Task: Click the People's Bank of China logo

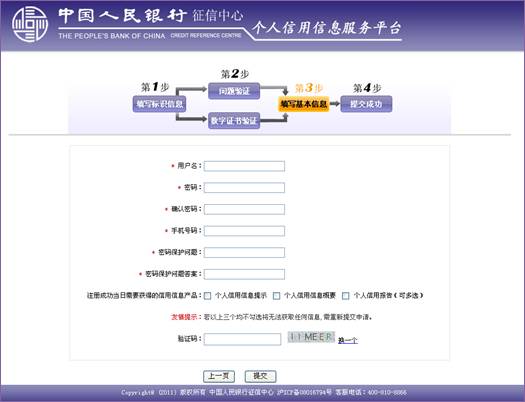Action: coord(30,24)
